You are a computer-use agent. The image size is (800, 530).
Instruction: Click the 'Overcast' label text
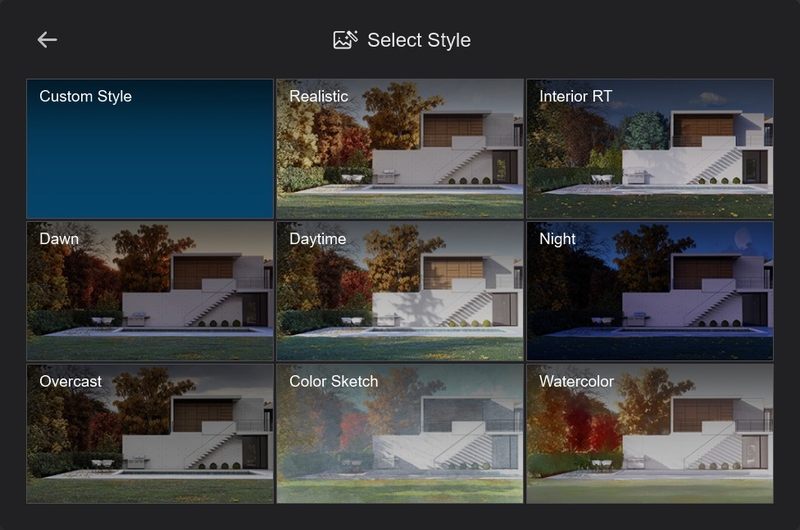[x=70, y=382]
